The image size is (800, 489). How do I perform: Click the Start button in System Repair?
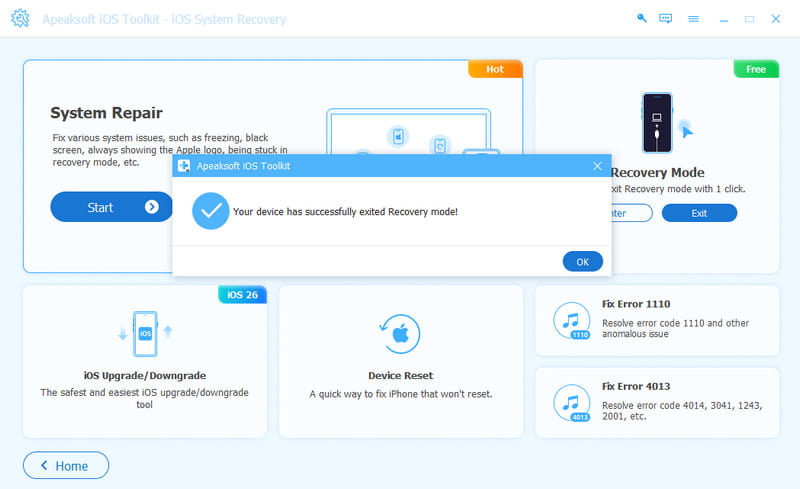(x=111, y=207)
